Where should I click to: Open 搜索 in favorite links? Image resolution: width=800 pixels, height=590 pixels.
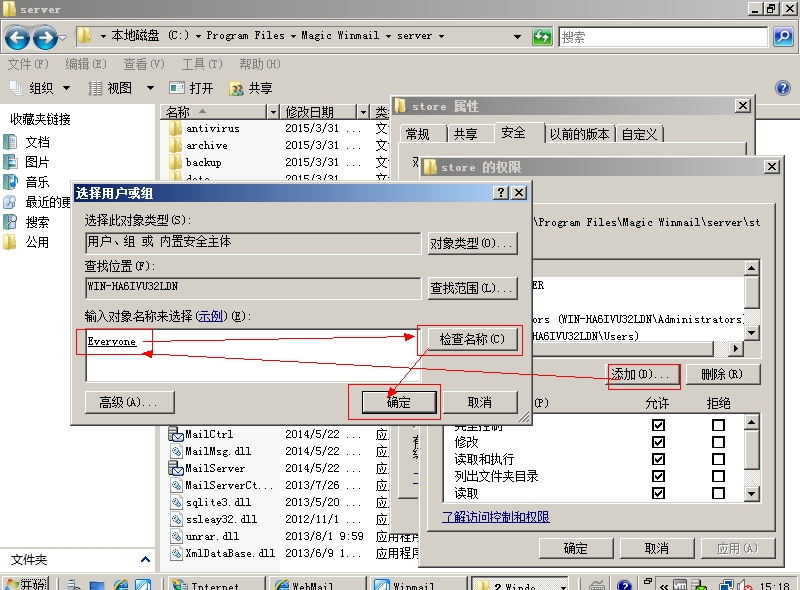click(37, 222)
